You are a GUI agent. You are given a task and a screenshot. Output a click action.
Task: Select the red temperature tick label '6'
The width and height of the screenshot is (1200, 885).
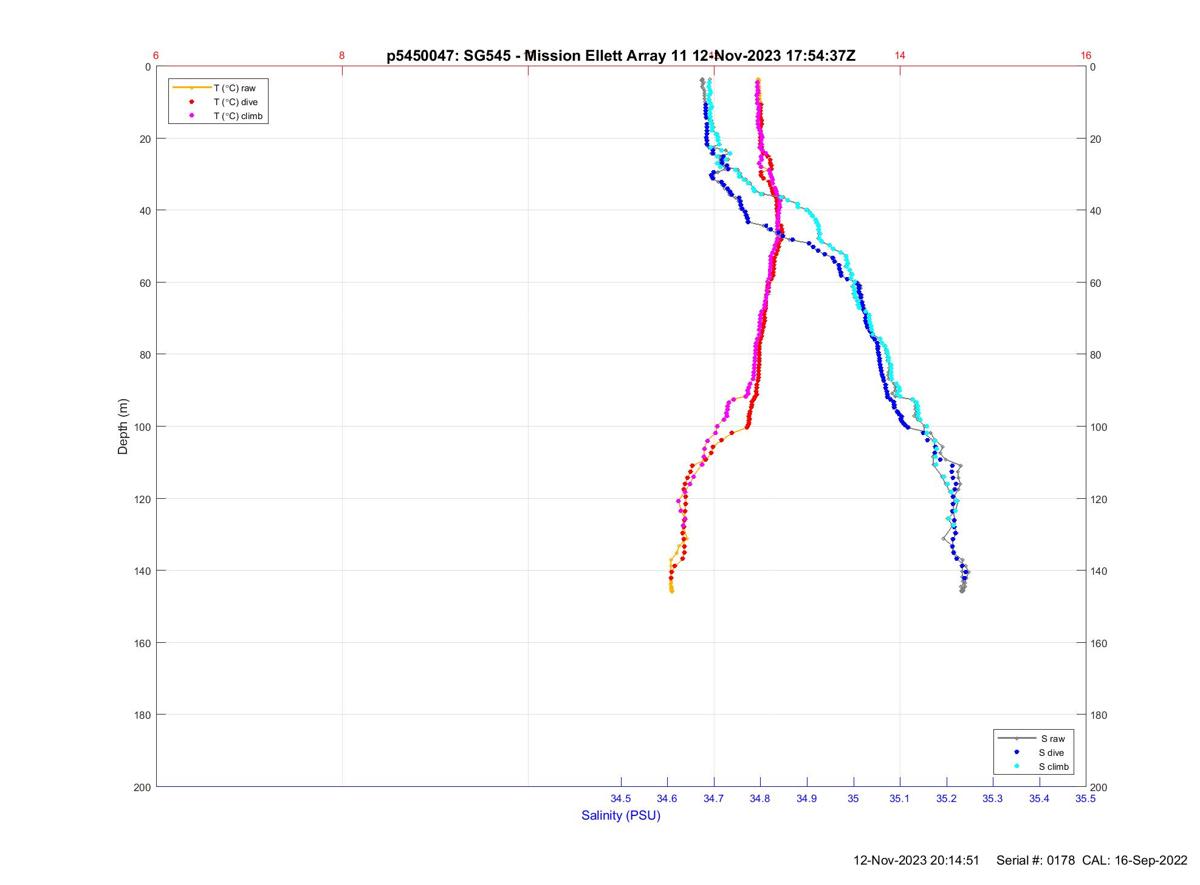tap(157, 56)
